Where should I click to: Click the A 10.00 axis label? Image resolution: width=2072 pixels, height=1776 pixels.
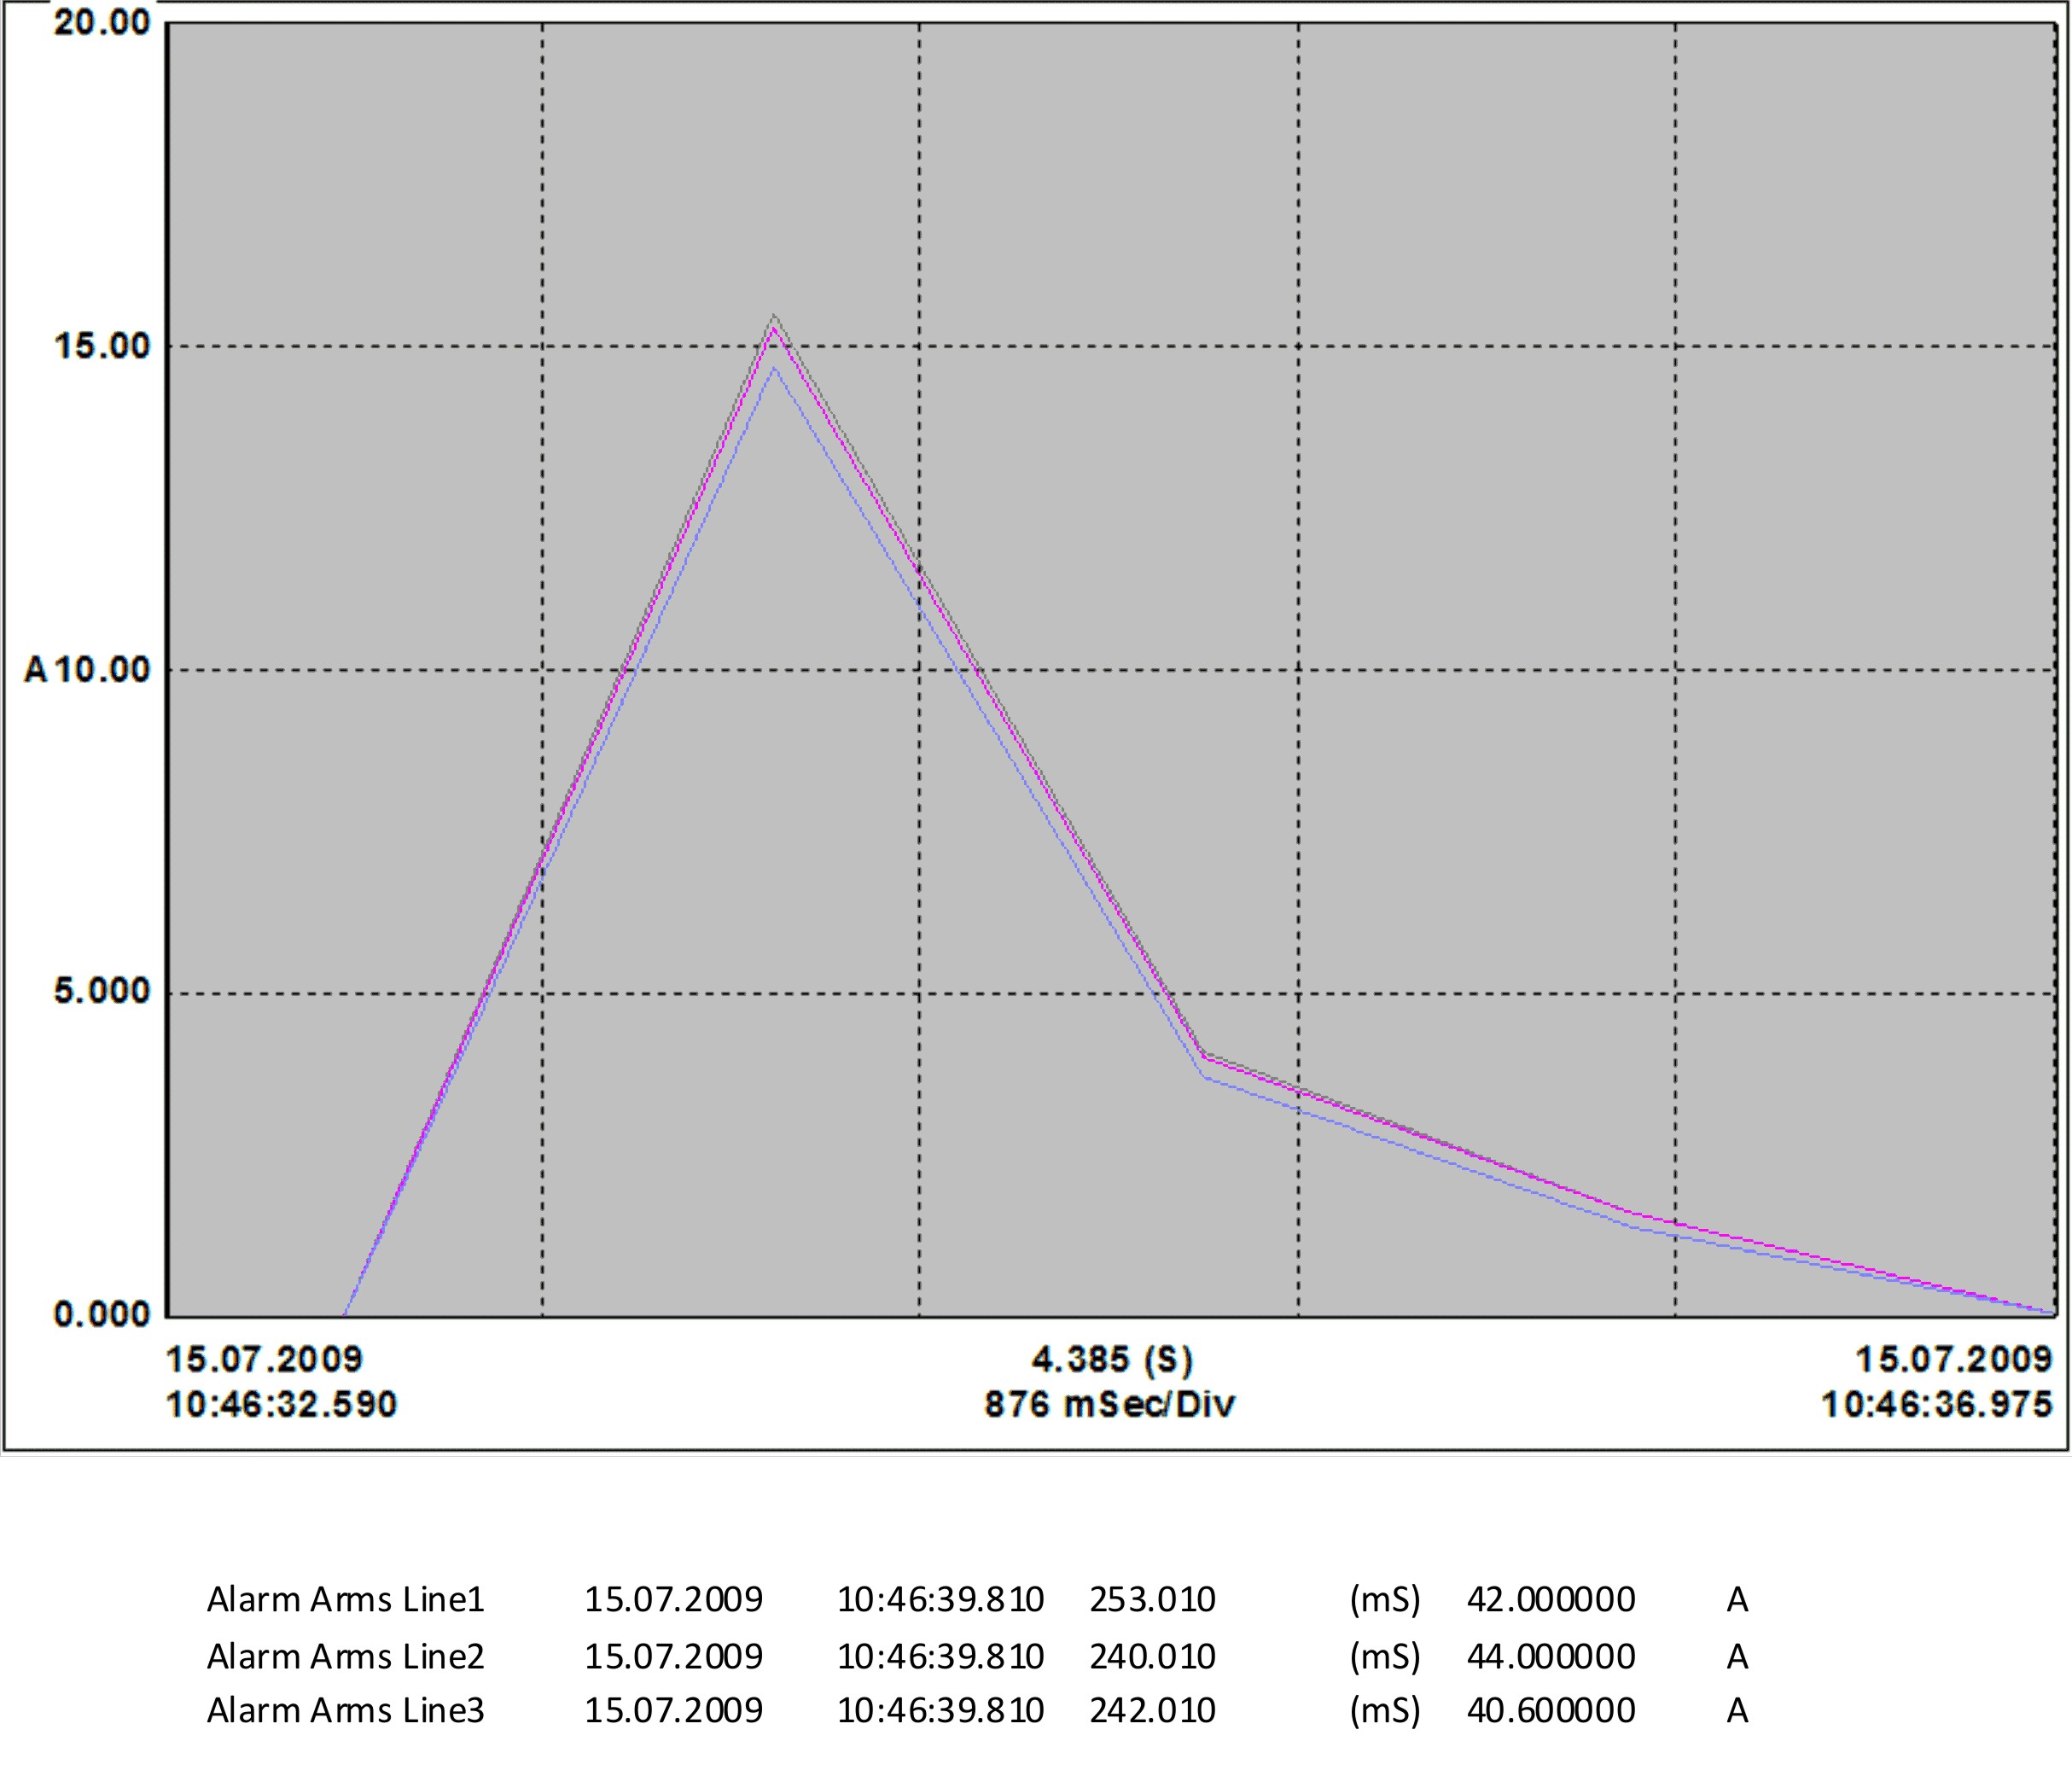[x=87, y=669]
